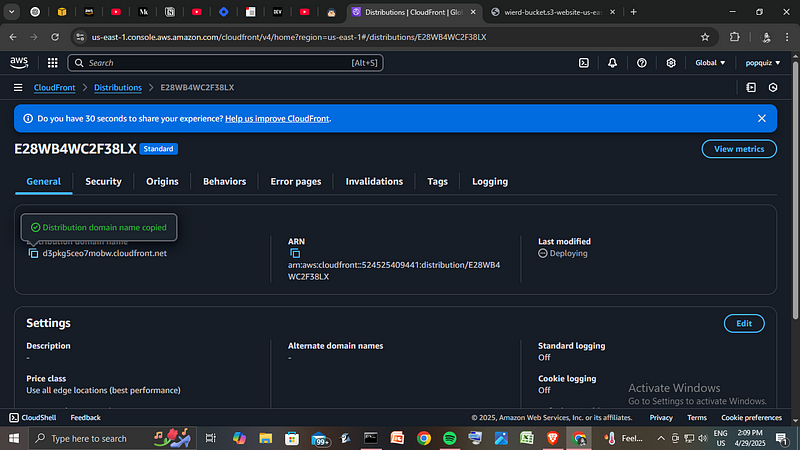
Task: Switch to the Behaviors tab
Action: pyautogui.click(x=224, y=182)
